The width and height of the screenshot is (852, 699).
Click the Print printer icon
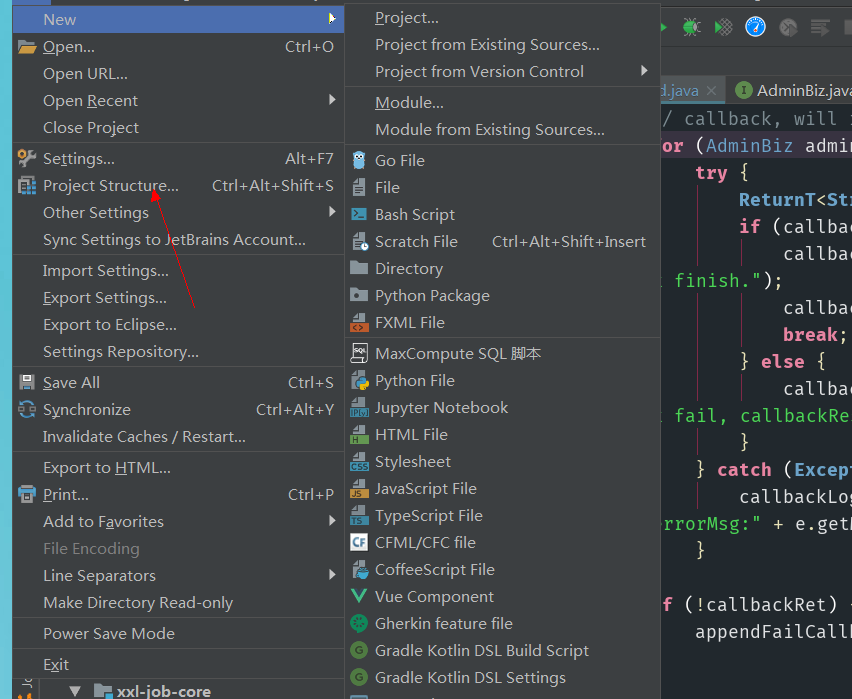point(27,494)
